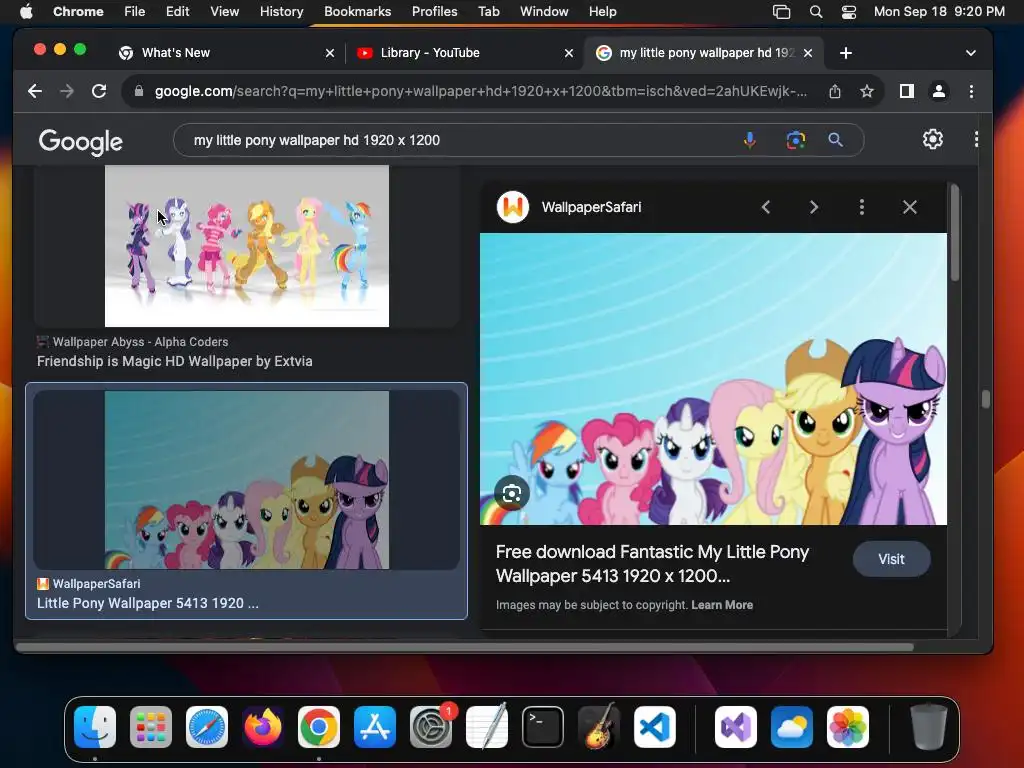Go to the Google homepage via logo
This screenshot has height=768, width=1024.
[80, 142]
